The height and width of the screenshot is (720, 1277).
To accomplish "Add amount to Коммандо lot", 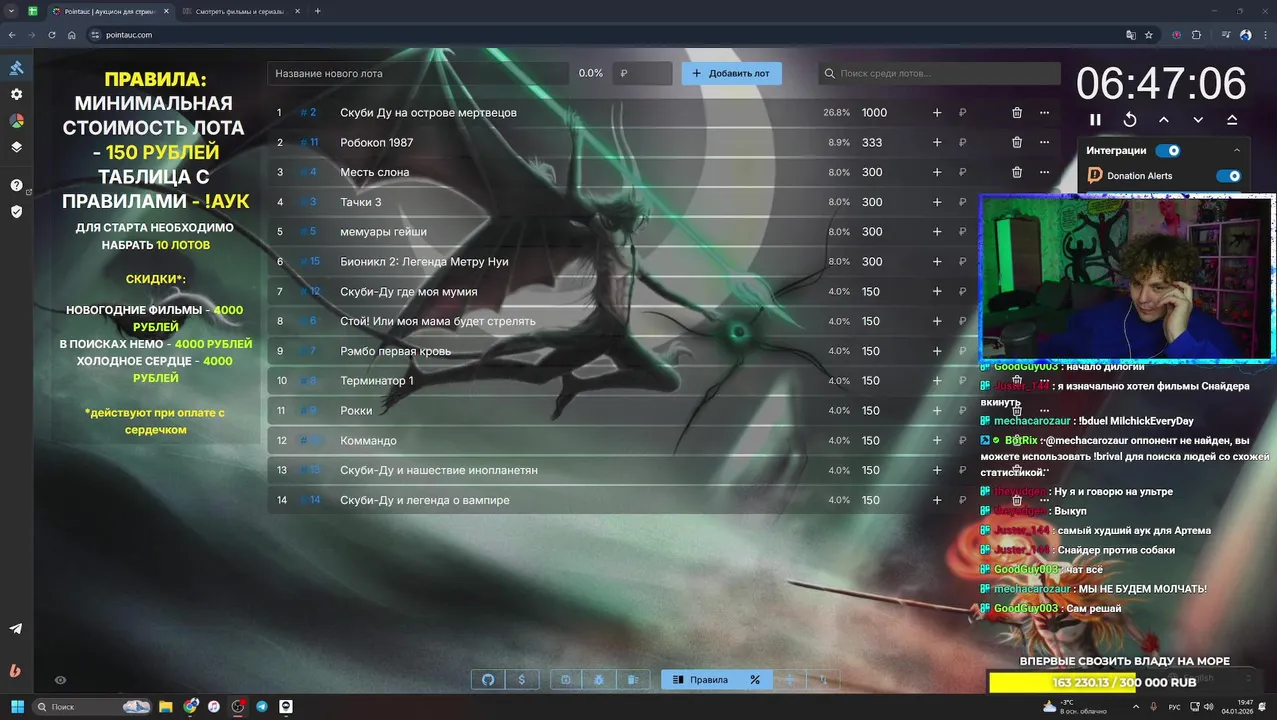I will point(937,441).
